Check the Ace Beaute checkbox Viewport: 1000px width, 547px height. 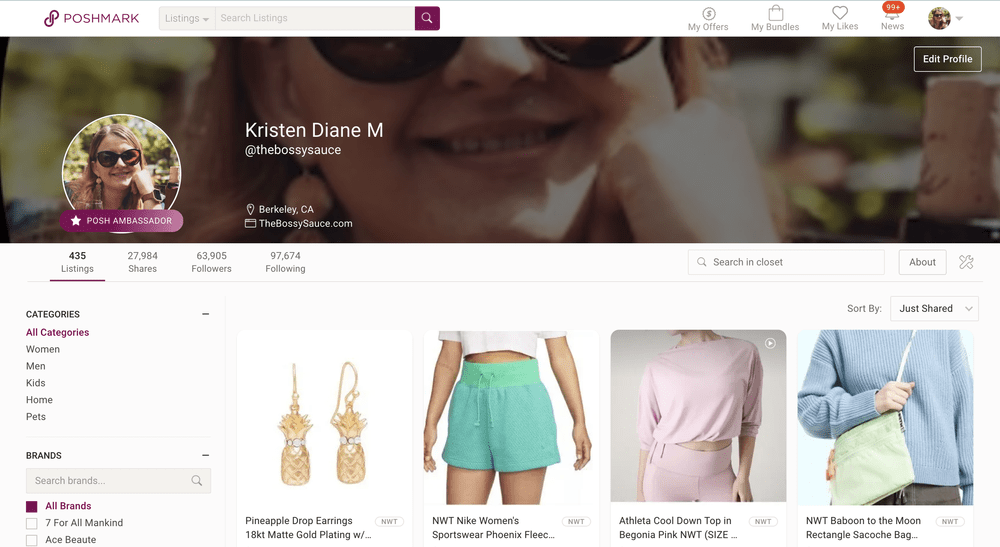pos(31,540)
